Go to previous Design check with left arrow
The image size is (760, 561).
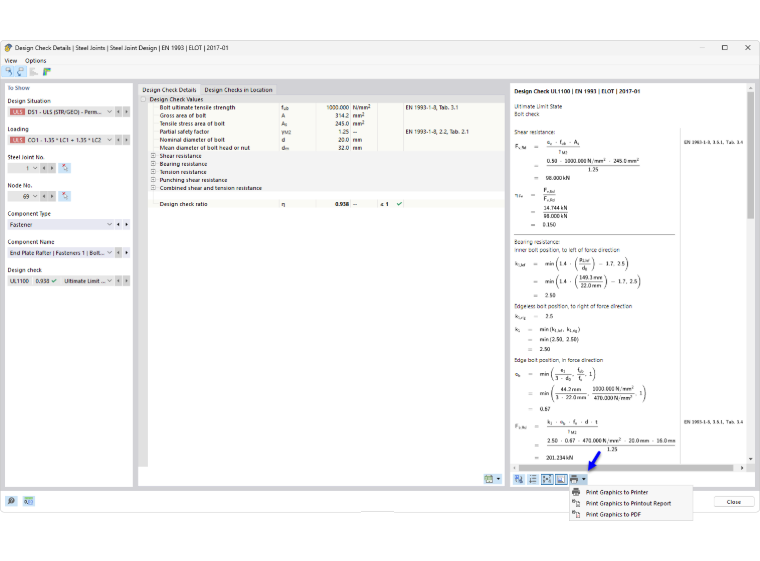pos(118,281)
